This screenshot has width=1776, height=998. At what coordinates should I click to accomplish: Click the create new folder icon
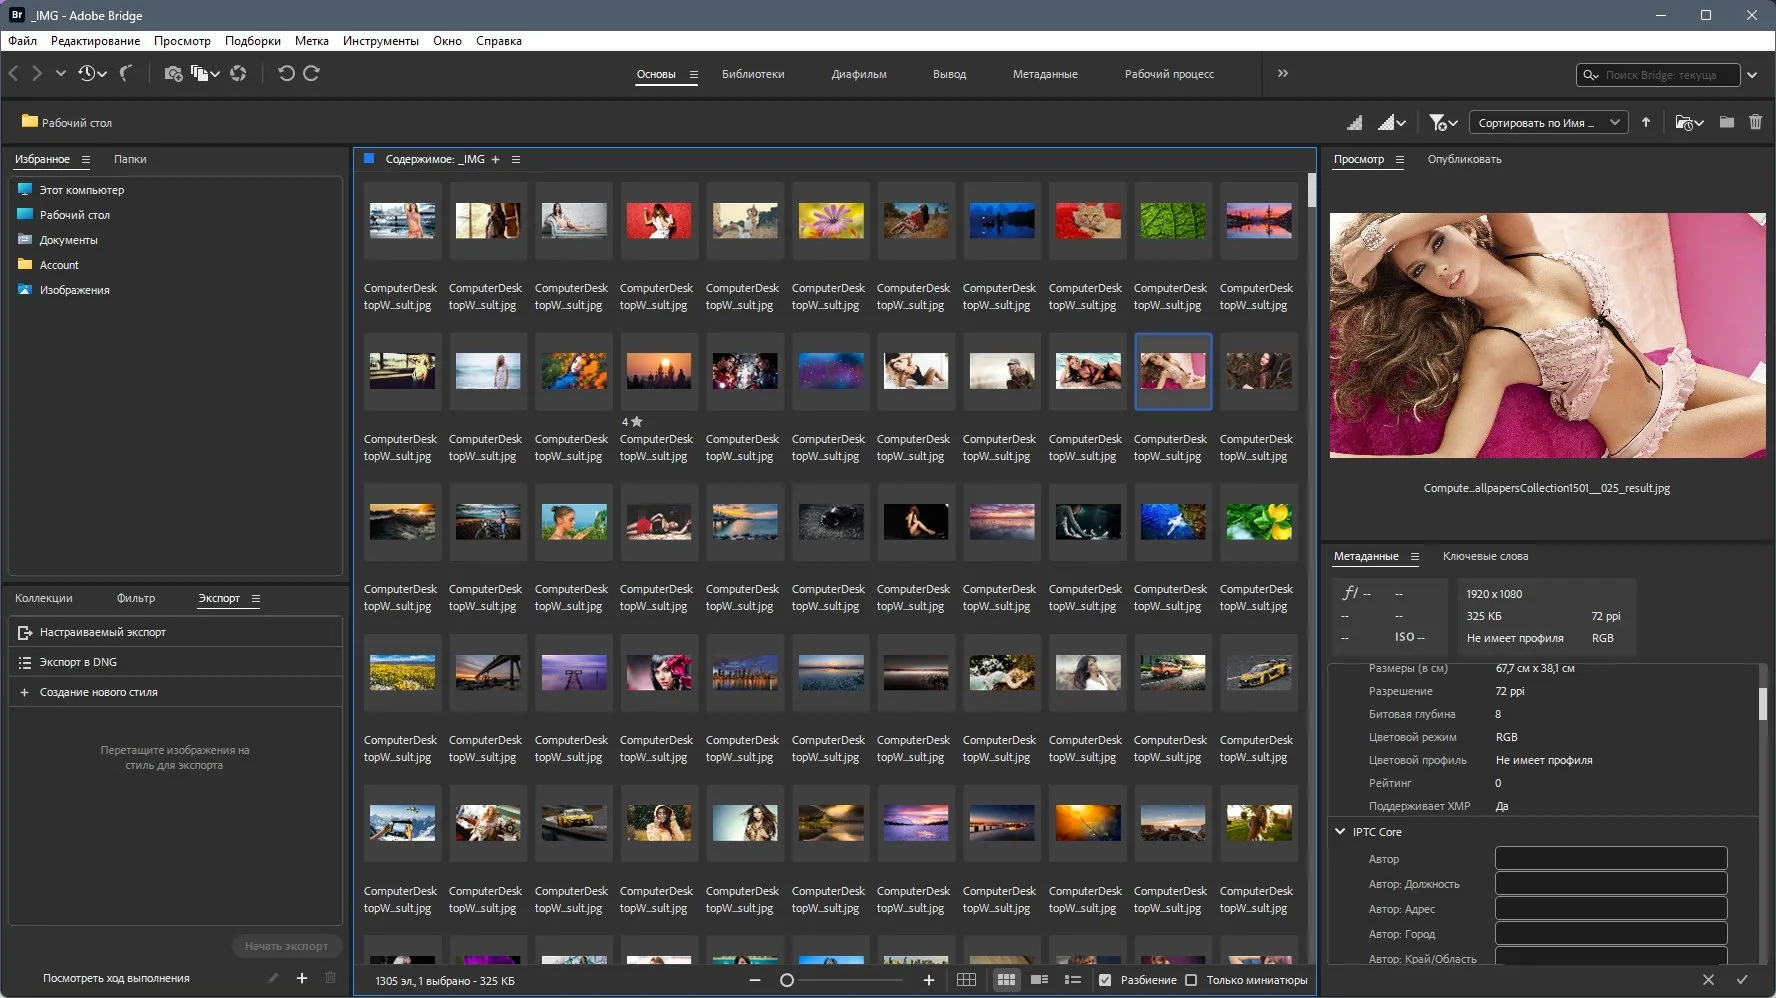pyautogui.click(x=1727, y=122)
